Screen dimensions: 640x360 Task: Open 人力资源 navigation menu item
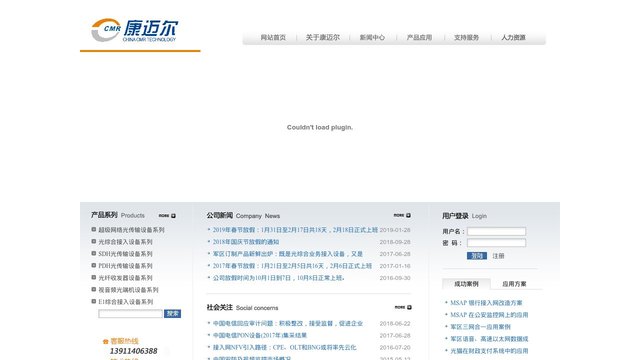pyautogui.click(x=513, y=38)
